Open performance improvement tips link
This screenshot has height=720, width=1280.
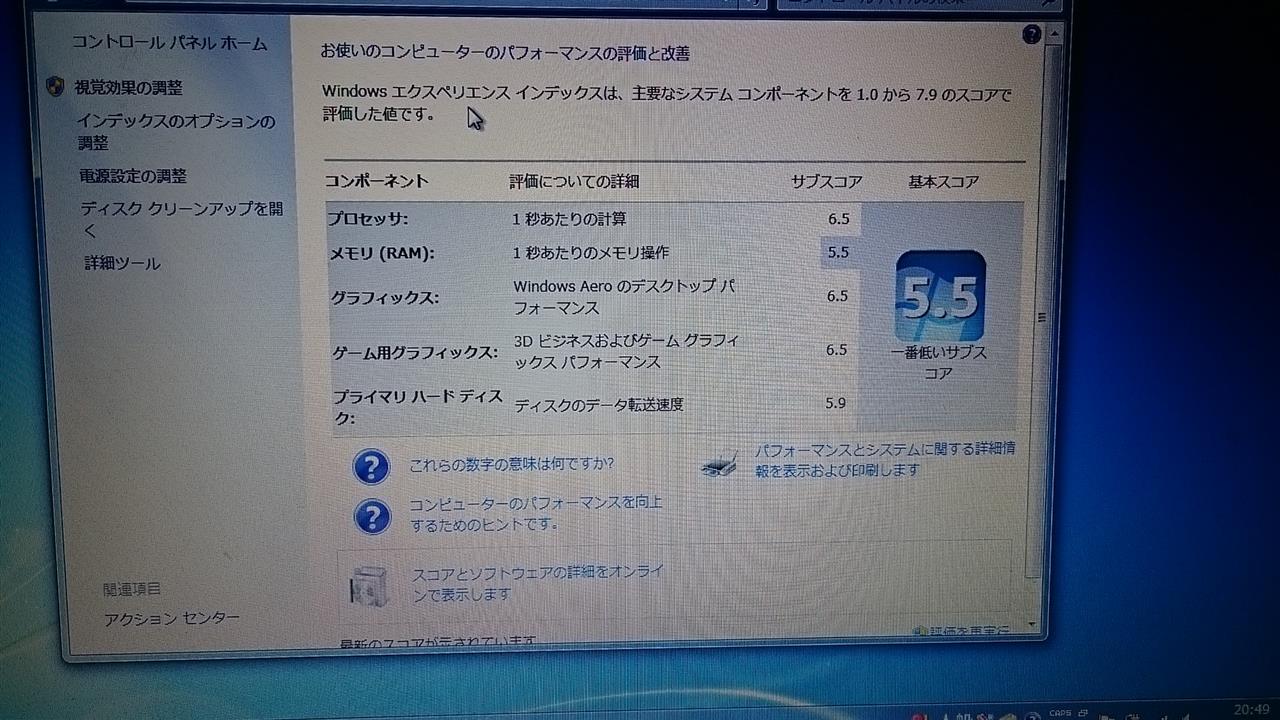pyautogui.click(x=535, y=513)
